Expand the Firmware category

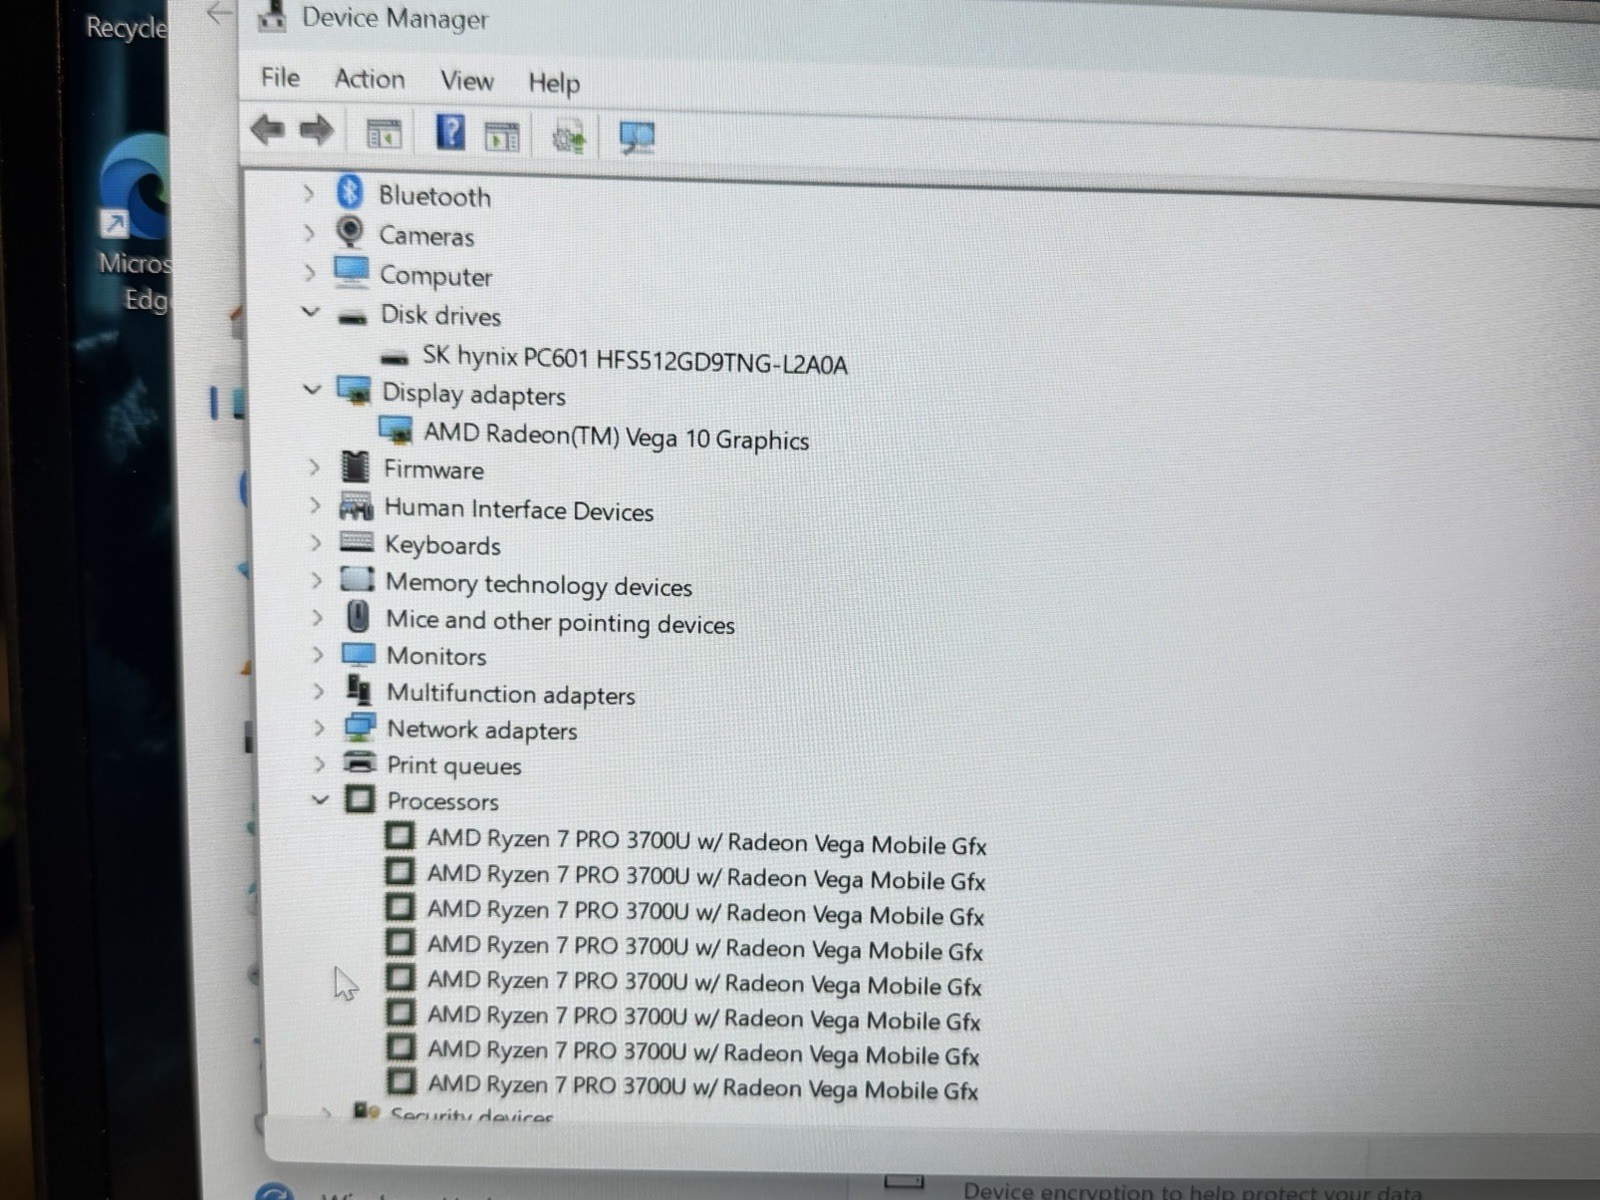tap(314, 467)
